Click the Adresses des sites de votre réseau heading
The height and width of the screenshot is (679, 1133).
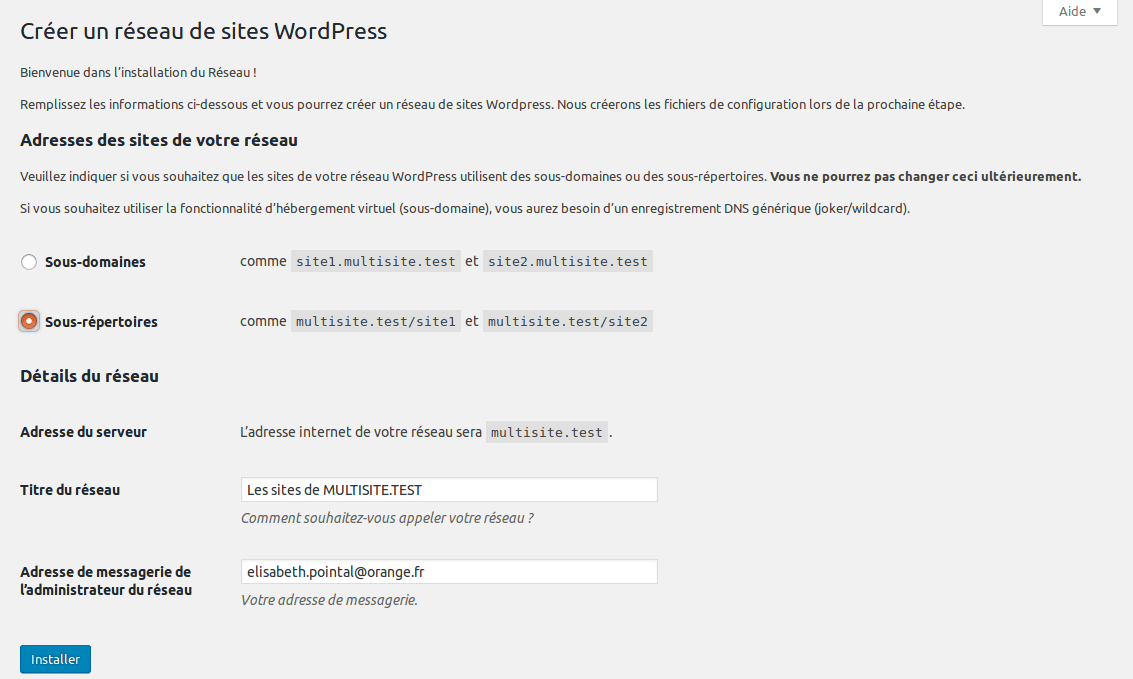(x=159, y=140)
